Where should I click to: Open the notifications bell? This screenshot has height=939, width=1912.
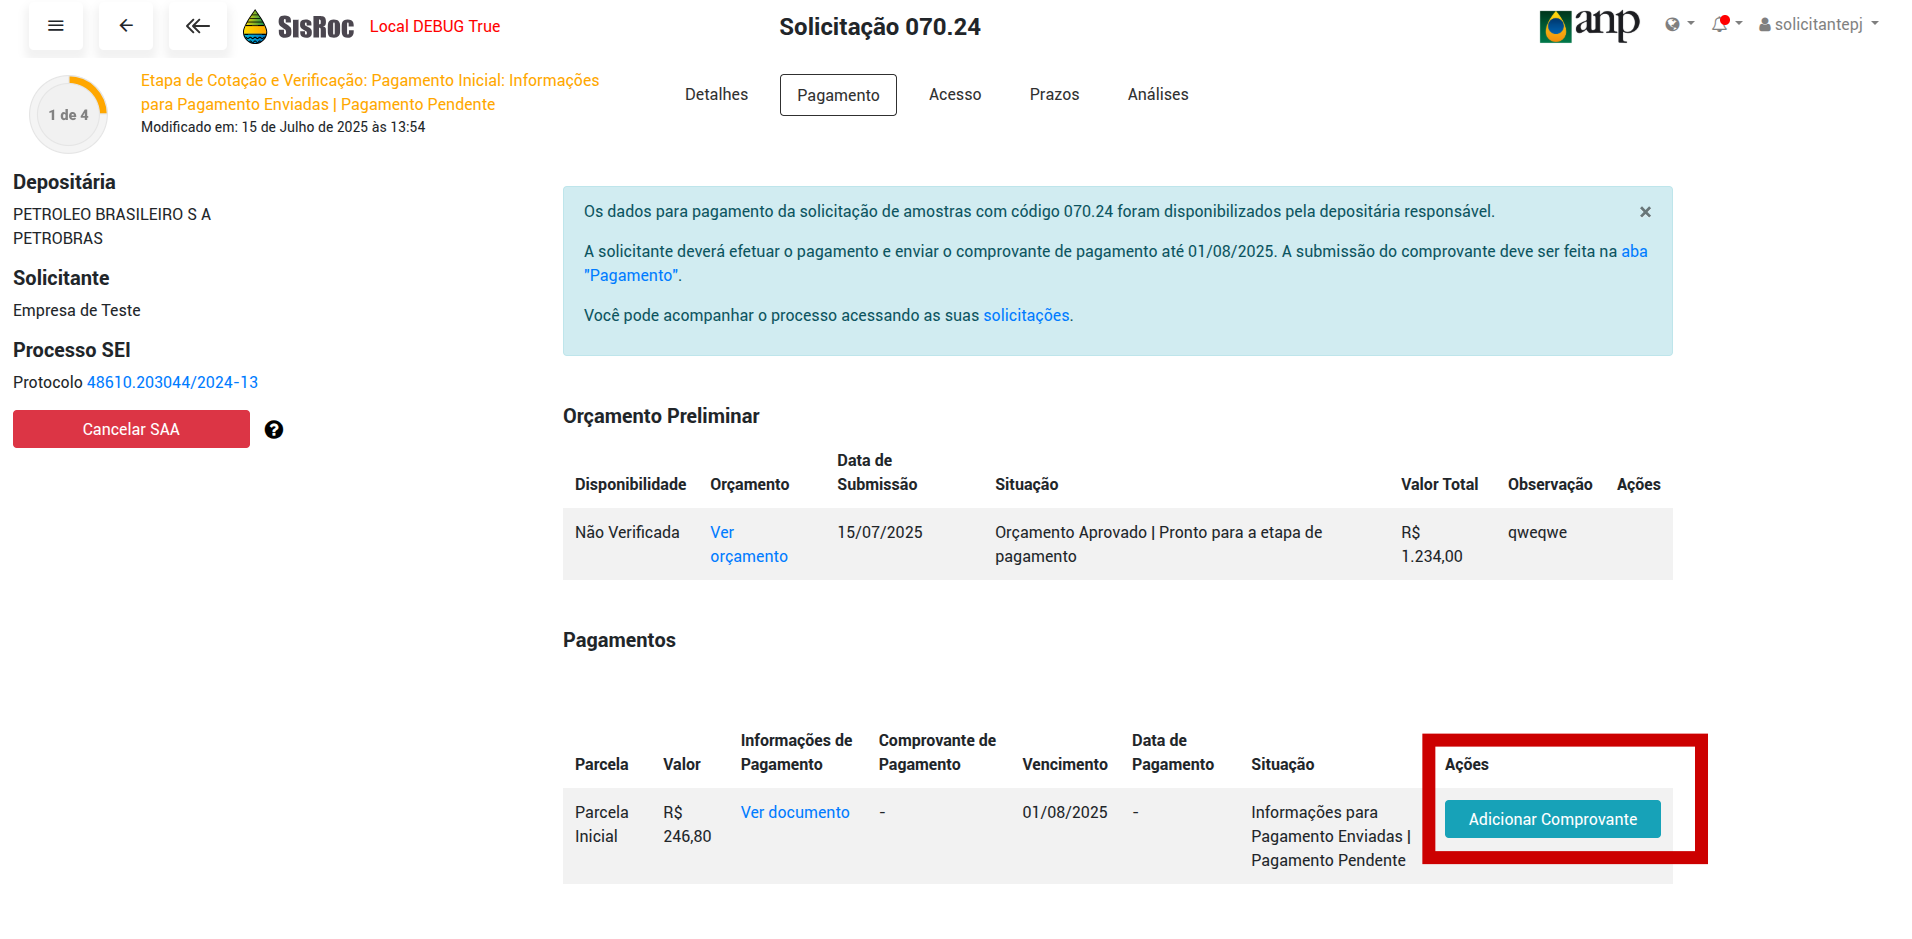(1722, 24)
